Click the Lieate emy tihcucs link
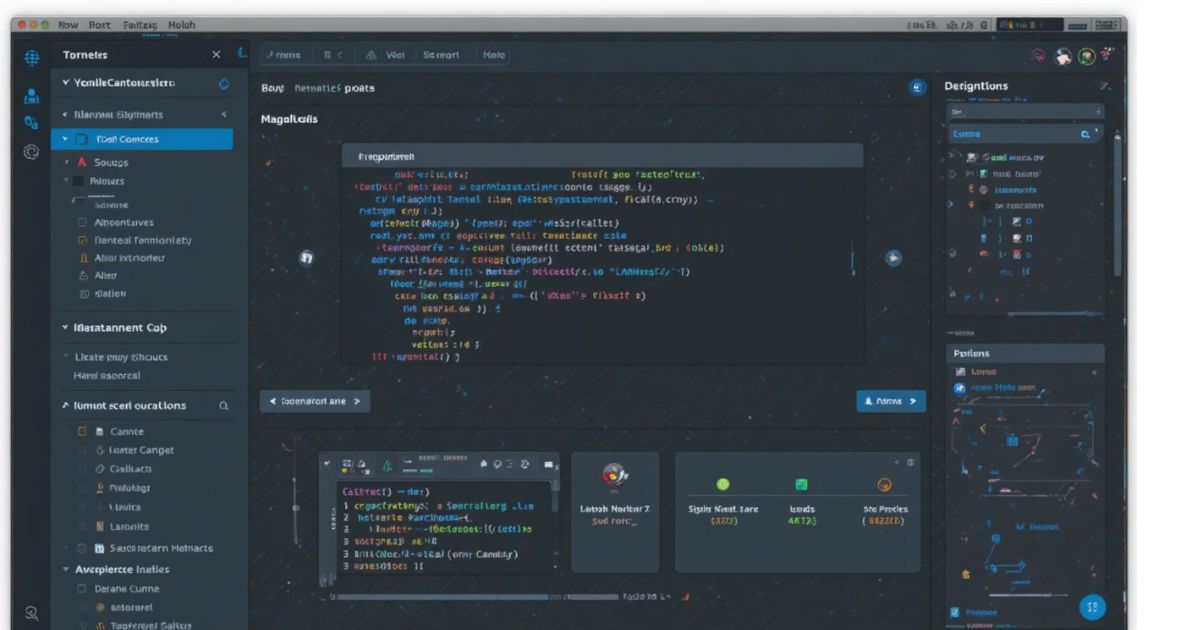This screenshot has height=630, width=1200. (121, 357)
